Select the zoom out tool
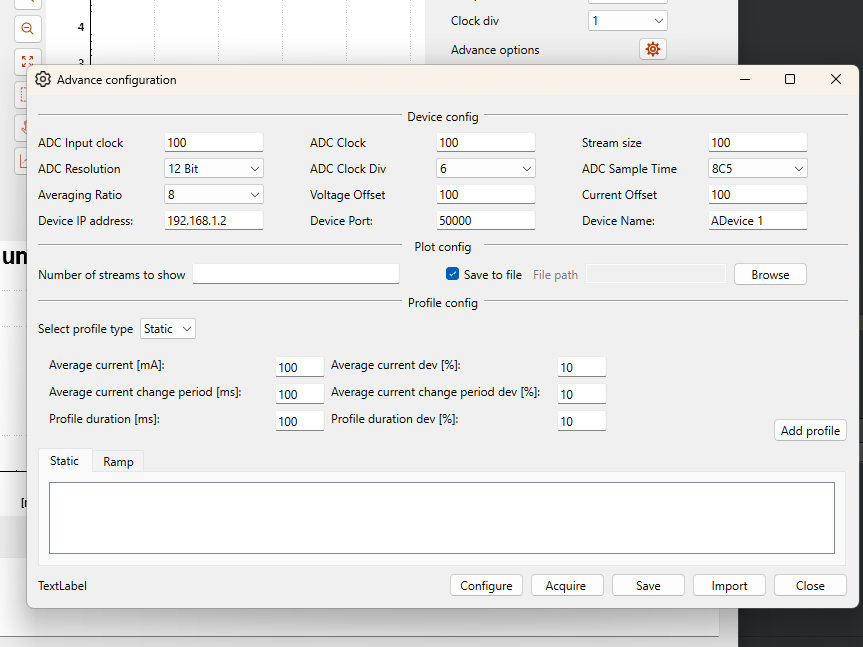Image resolution: width=863 pixels, height=647 pixels. (x=27, y=29)
